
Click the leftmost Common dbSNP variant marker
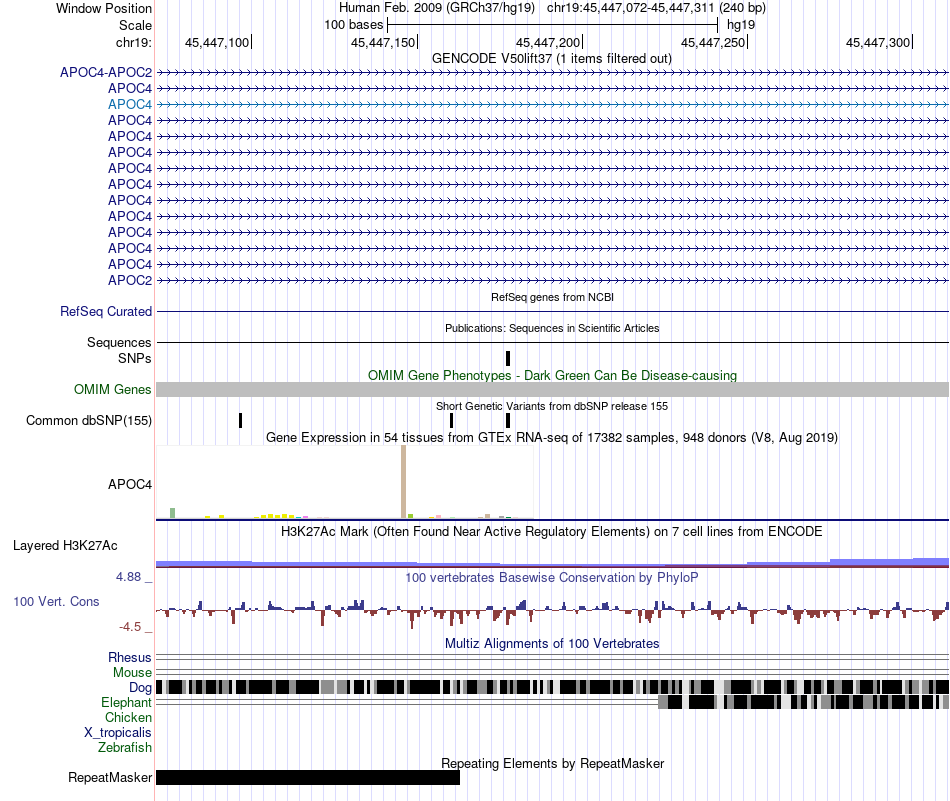(241, 420)
